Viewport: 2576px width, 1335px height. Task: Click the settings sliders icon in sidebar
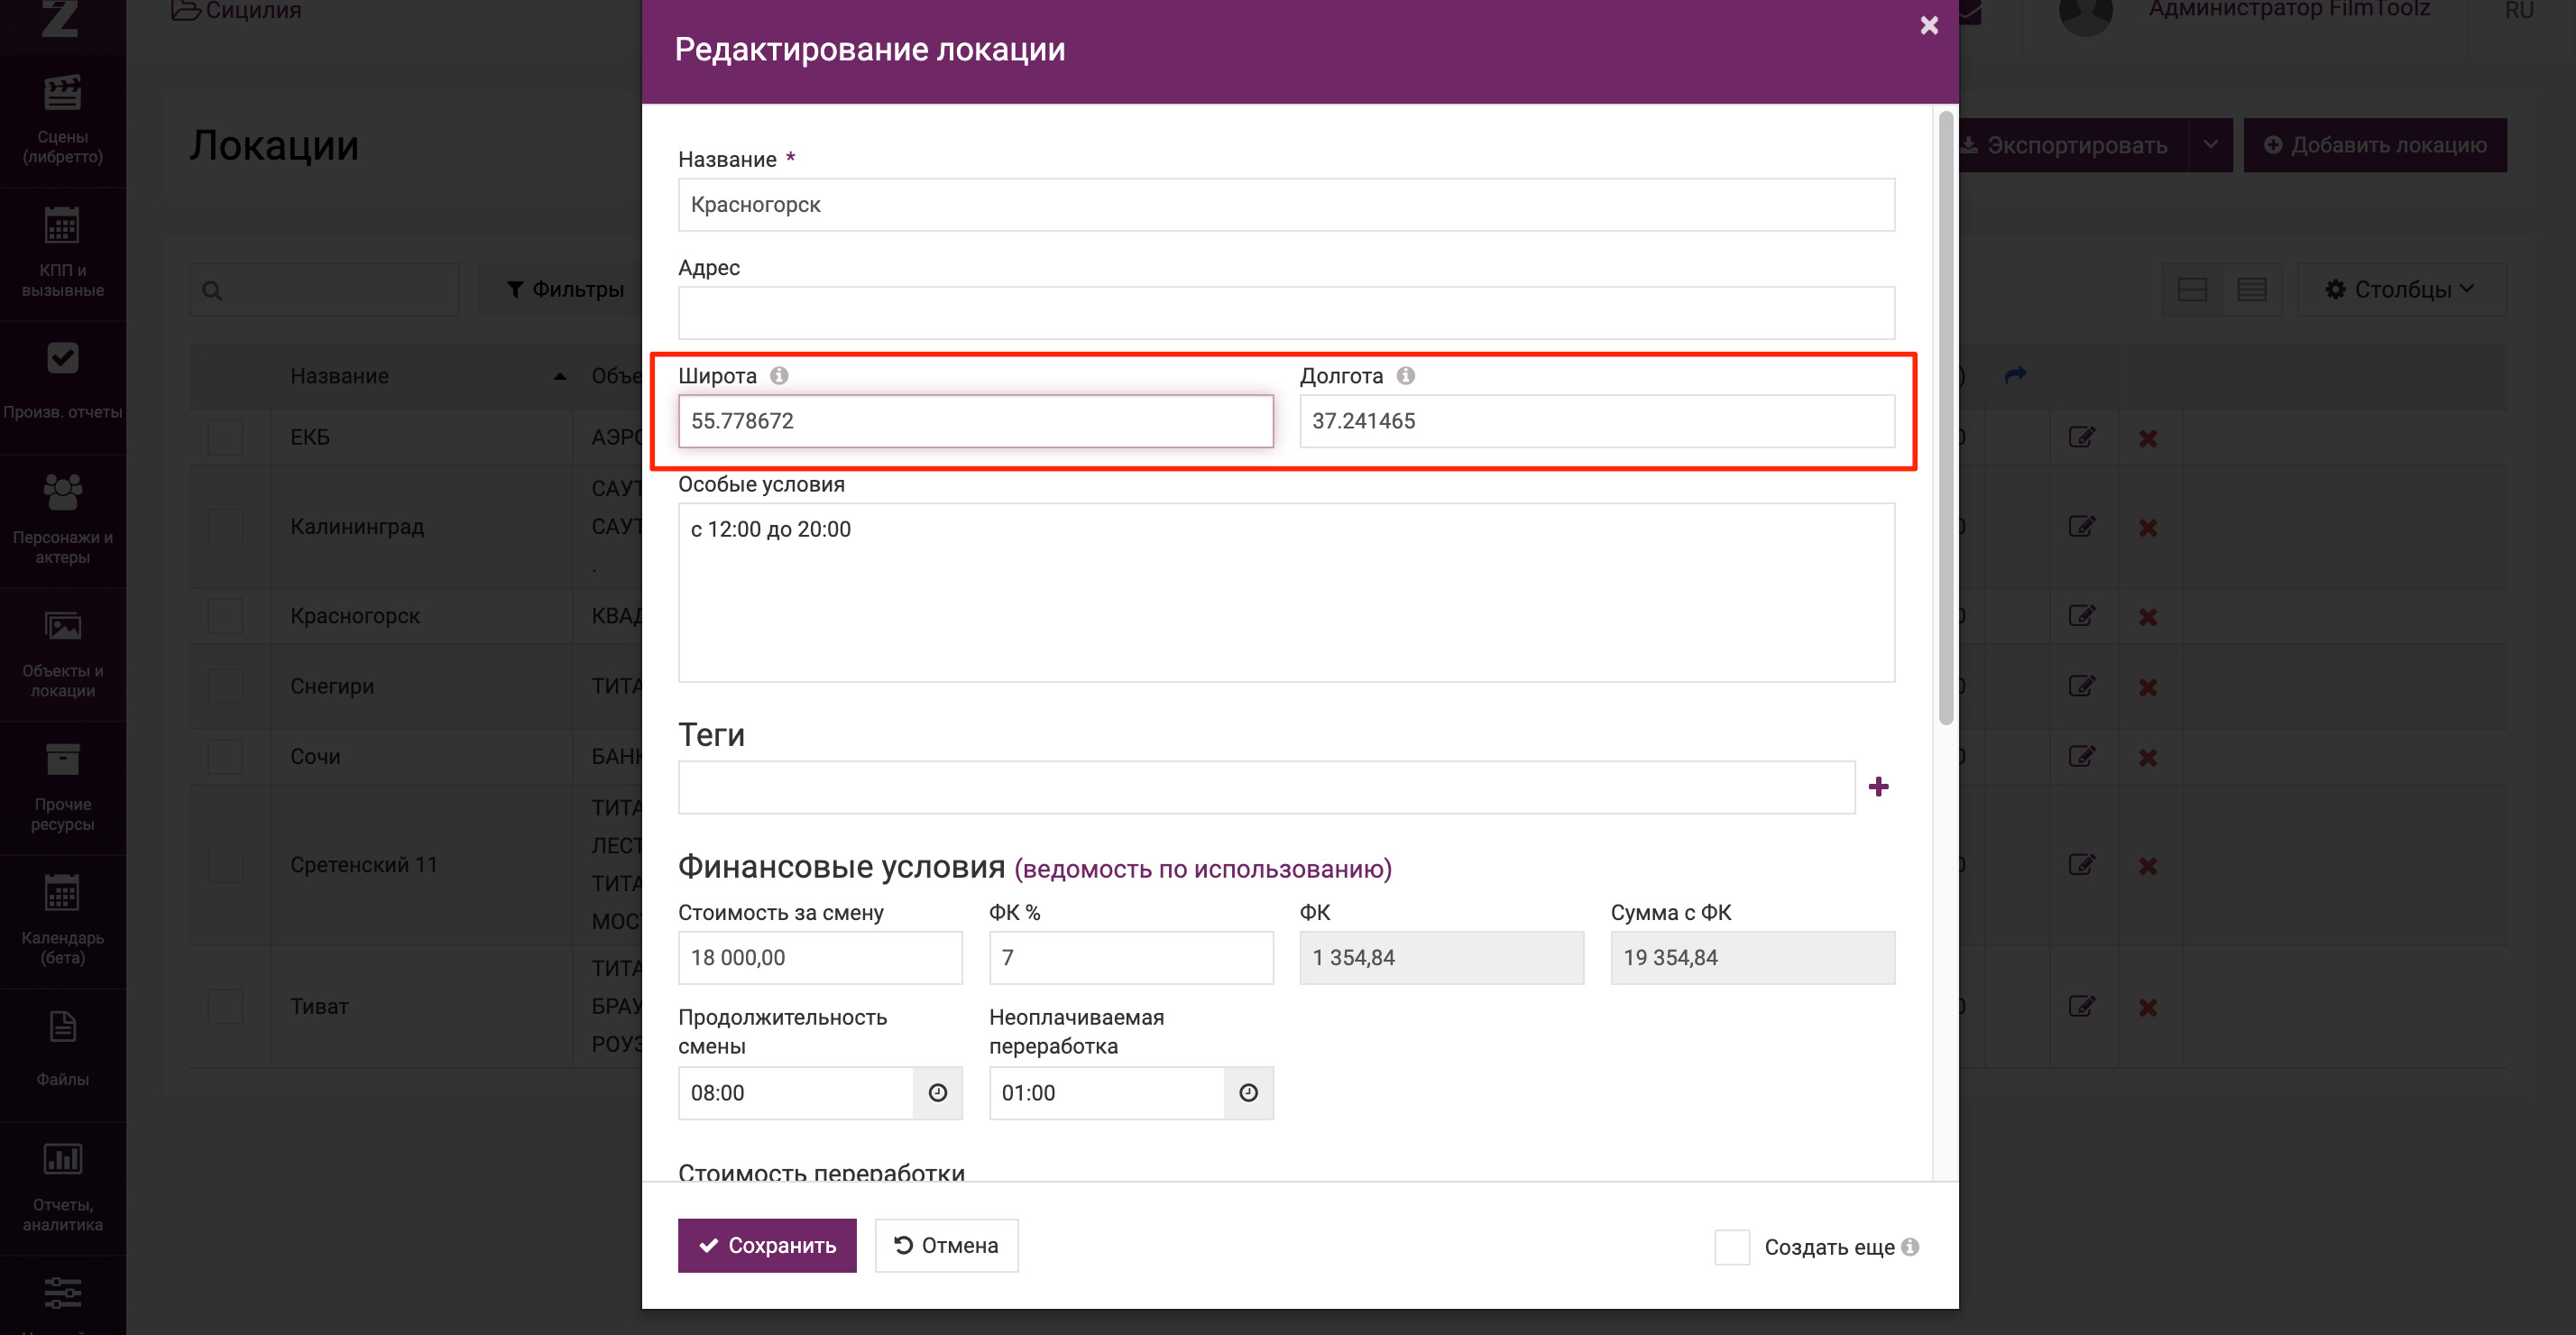[63, 1293]
